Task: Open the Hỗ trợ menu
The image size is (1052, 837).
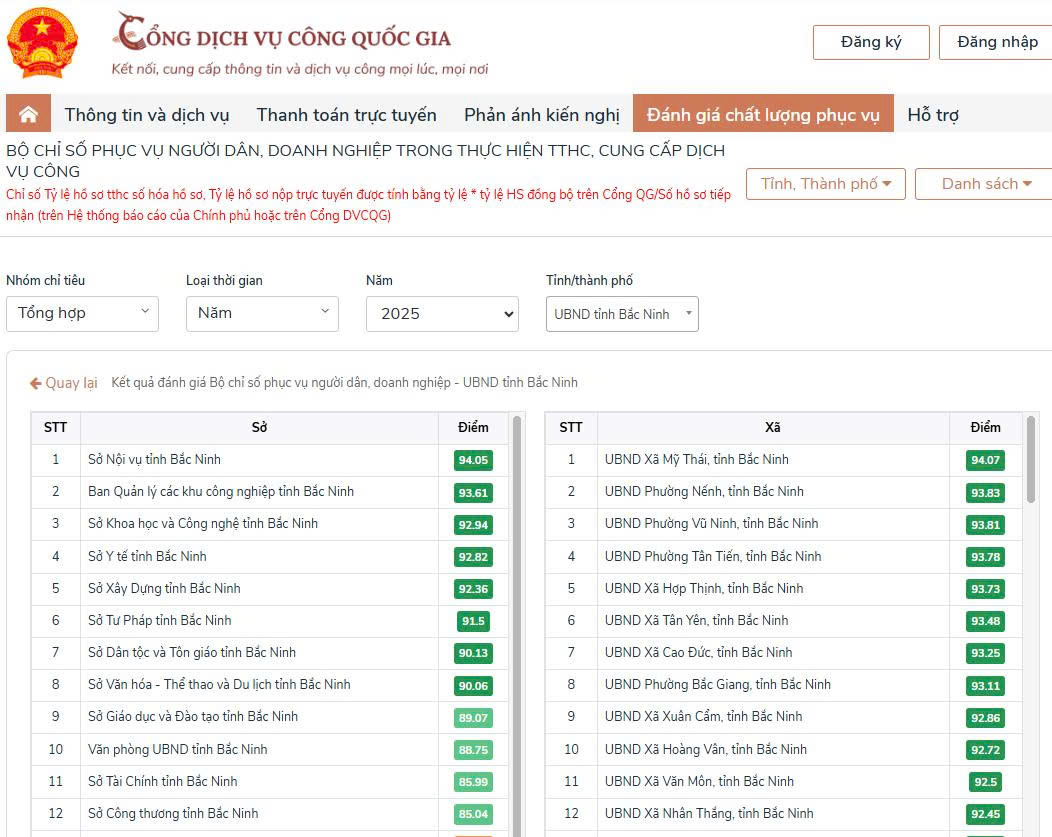Action: point(932,115)
